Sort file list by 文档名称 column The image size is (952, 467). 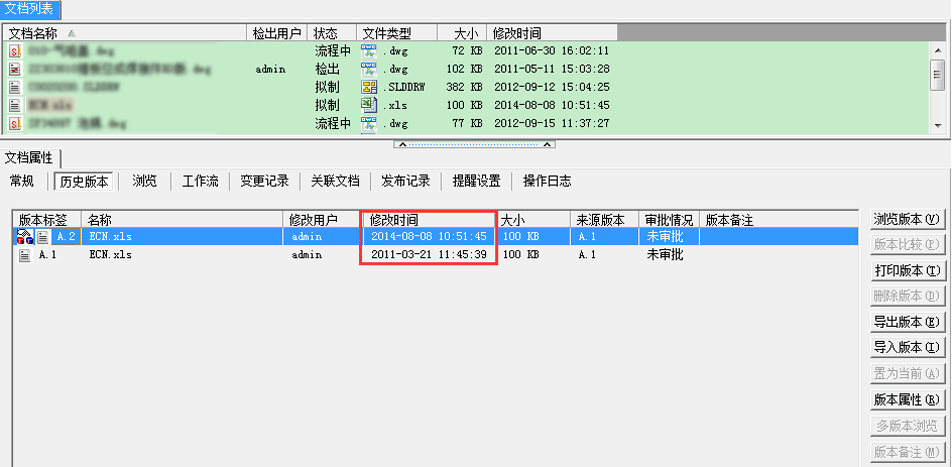40,33
